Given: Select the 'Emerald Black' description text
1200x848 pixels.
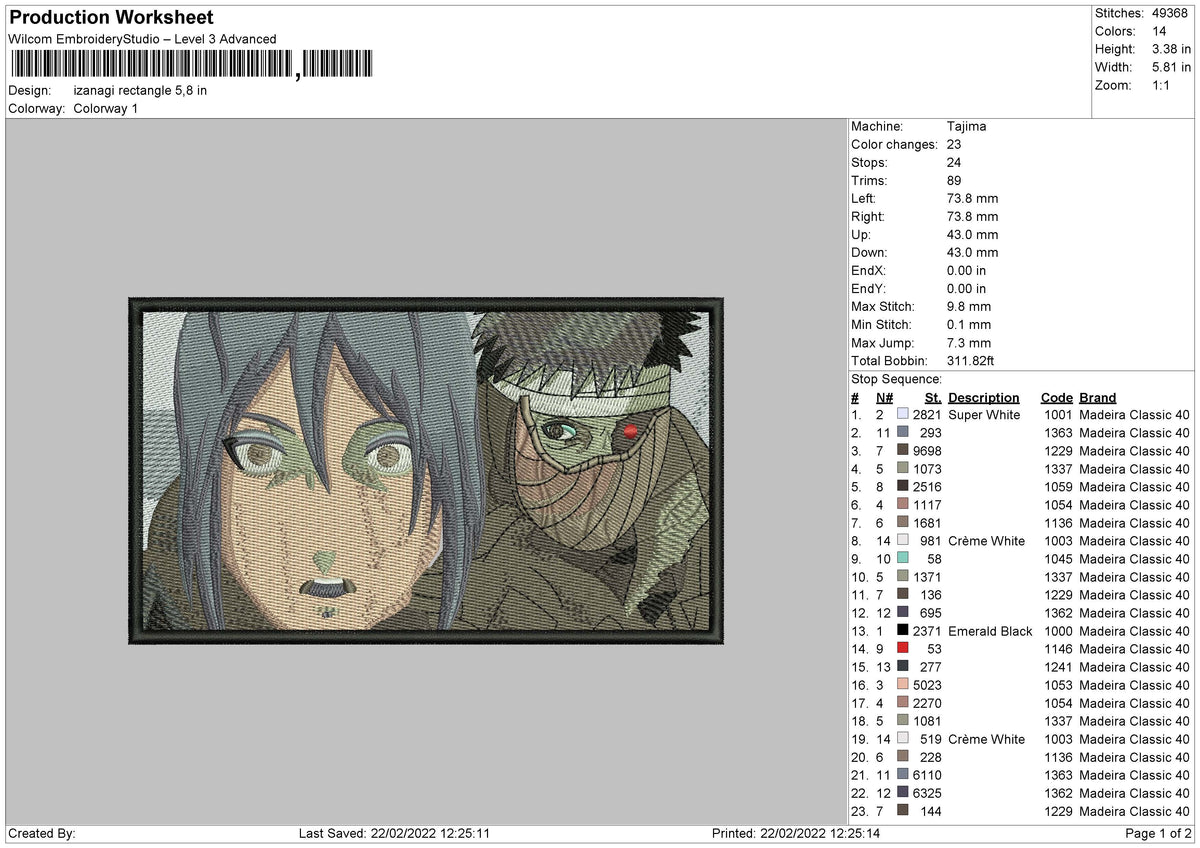Looking at the screenshot, I should coord(990,631).
